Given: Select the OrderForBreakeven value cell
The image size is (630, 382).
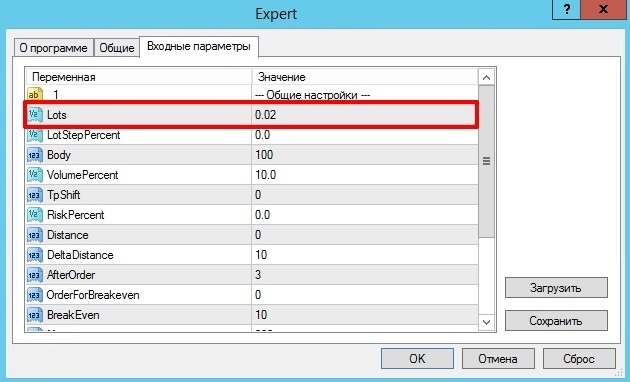Looking at the screenshot, I should coord(365,295).
